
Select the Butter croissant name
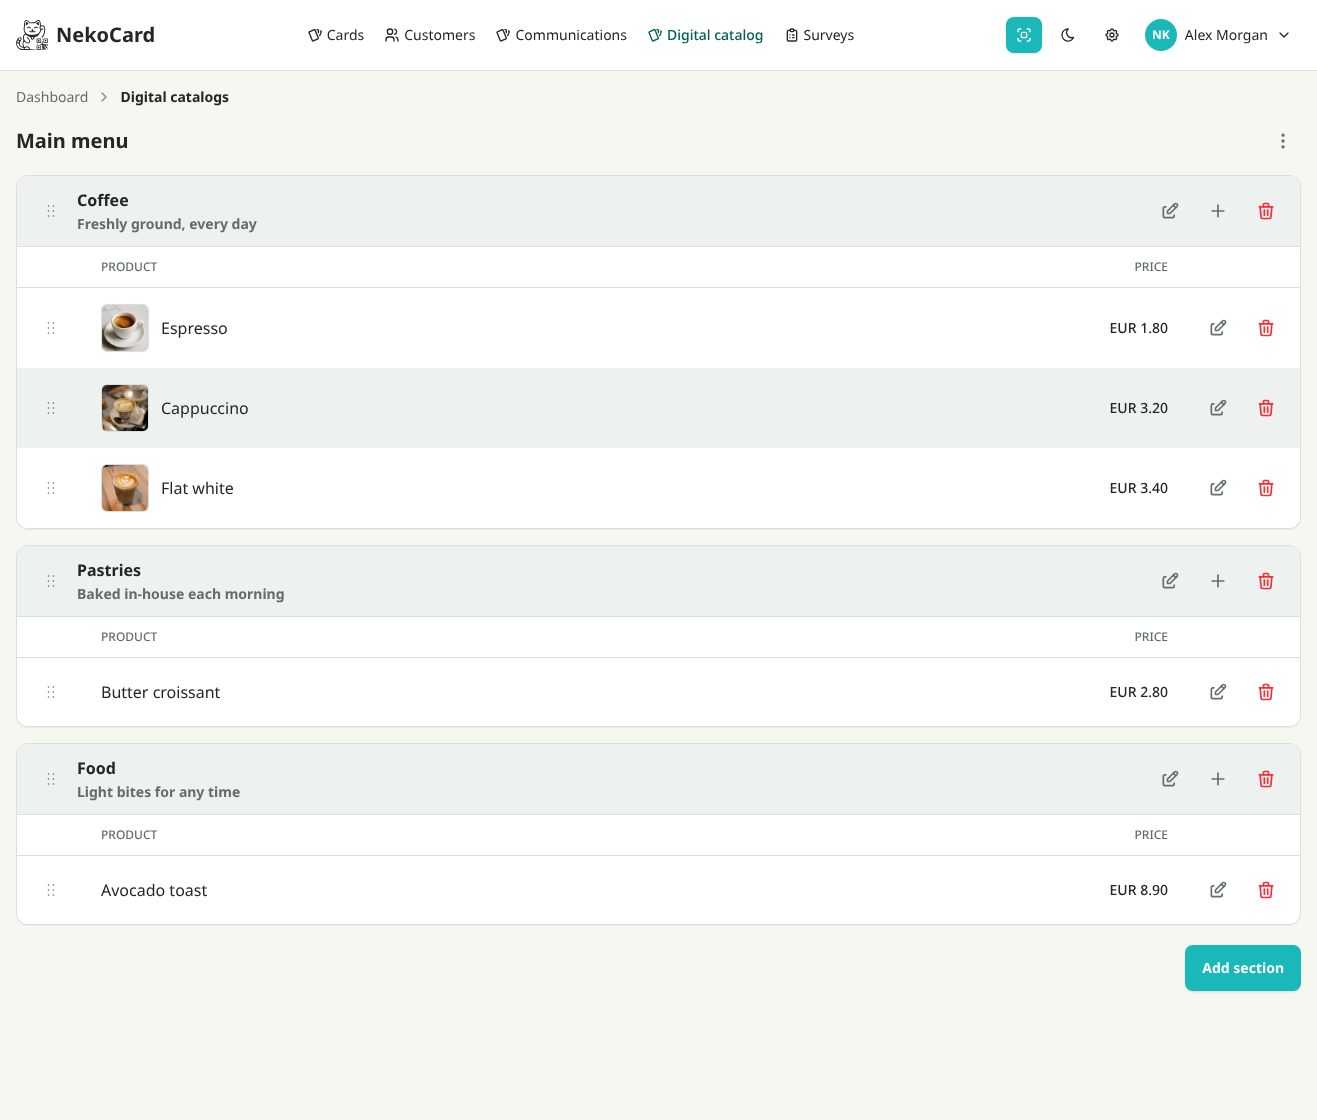161,692
